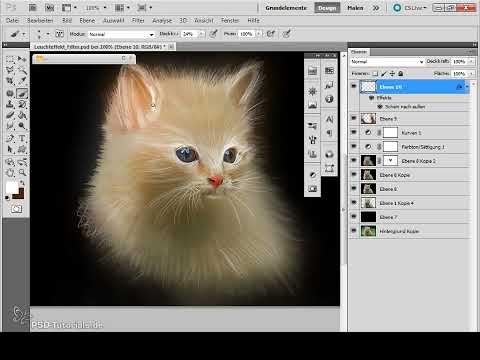This screenshot has width=480, height=360.
Task: Select the Path Selection tool
Action: click(10, 149)
